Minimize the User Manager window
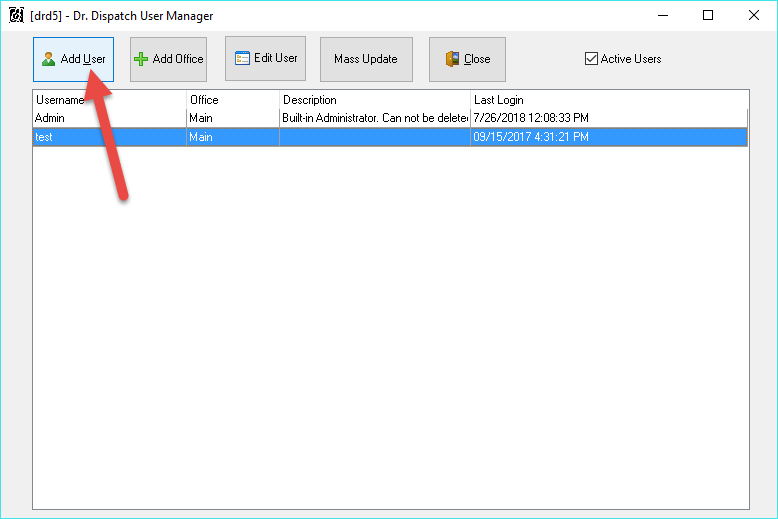Image resolution: width=778 pixels, height=519 pixels. [663, 15]
